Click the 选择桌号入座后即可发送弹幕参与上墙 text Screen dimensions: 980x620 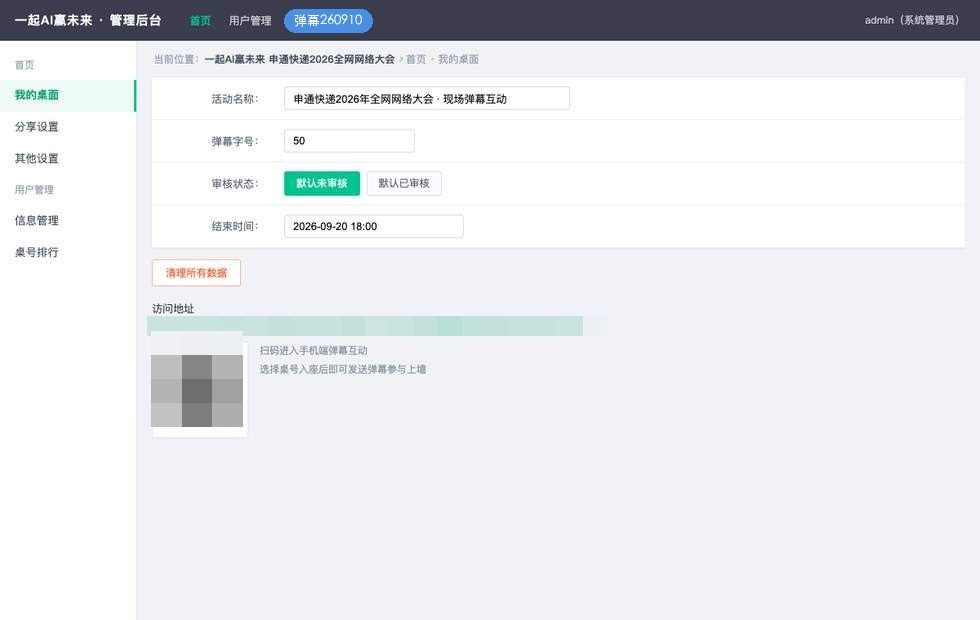click(343, 369)
